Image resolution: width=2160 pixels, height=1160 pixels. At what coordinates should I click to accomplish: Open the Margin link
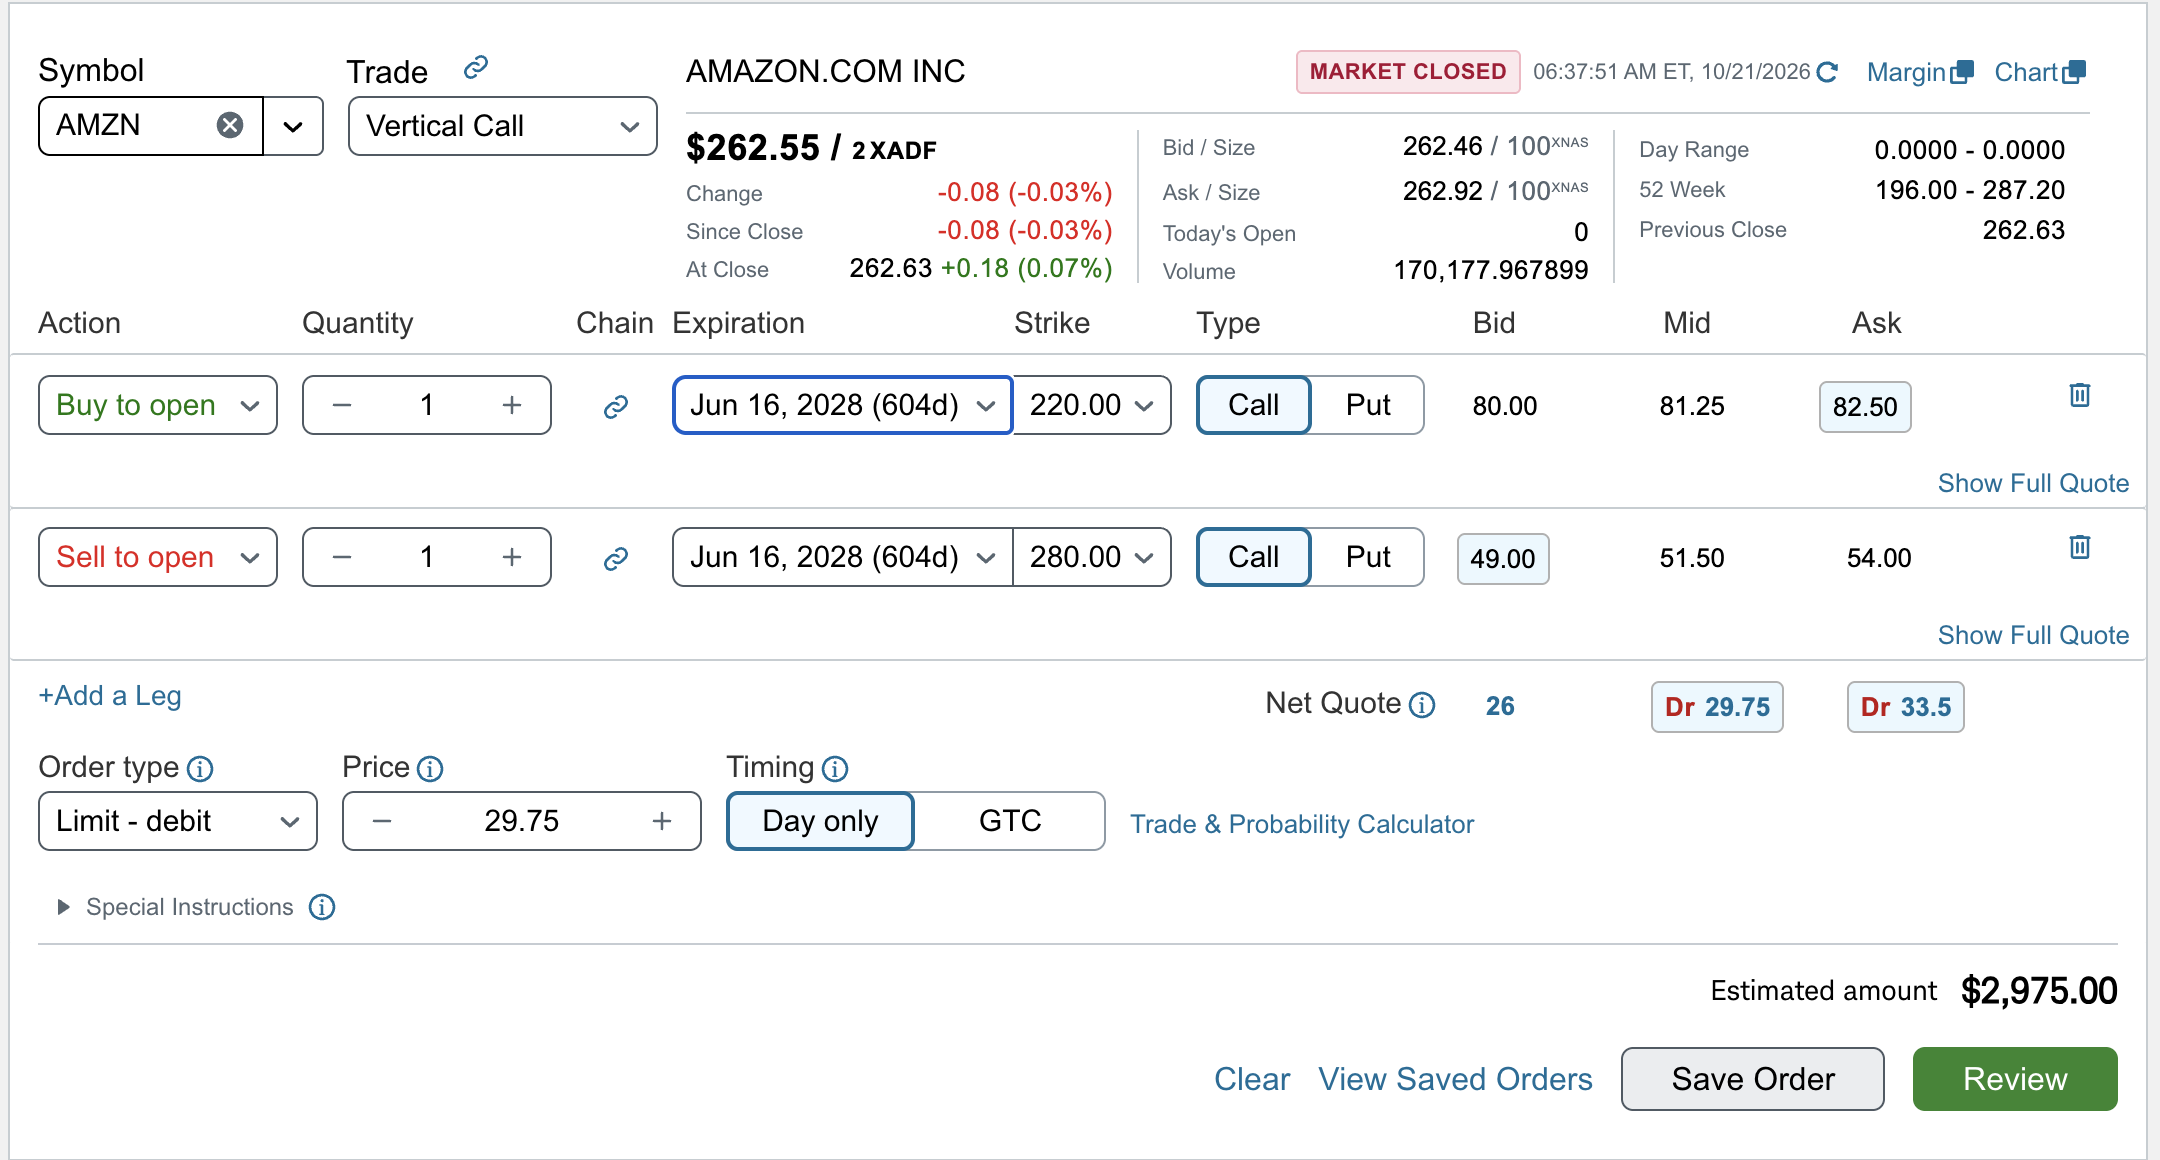[1919, 72]
